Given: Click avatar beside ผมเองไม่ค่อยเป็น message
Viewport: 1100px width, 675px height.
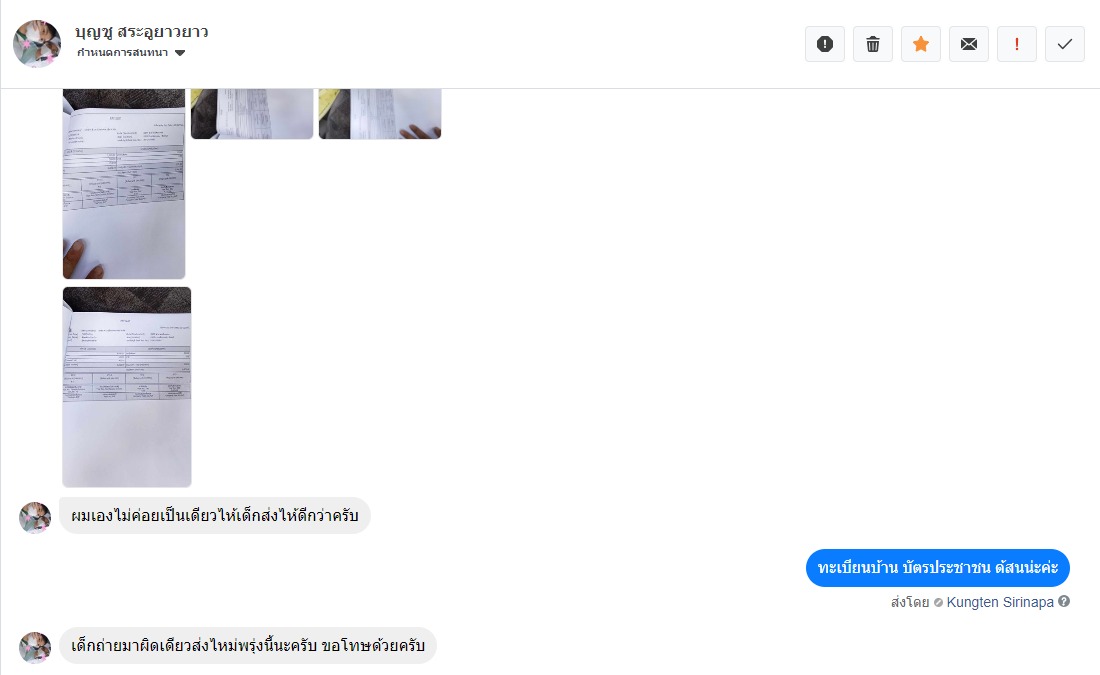Looking at the screenshot, I should (x=35, y=518).
